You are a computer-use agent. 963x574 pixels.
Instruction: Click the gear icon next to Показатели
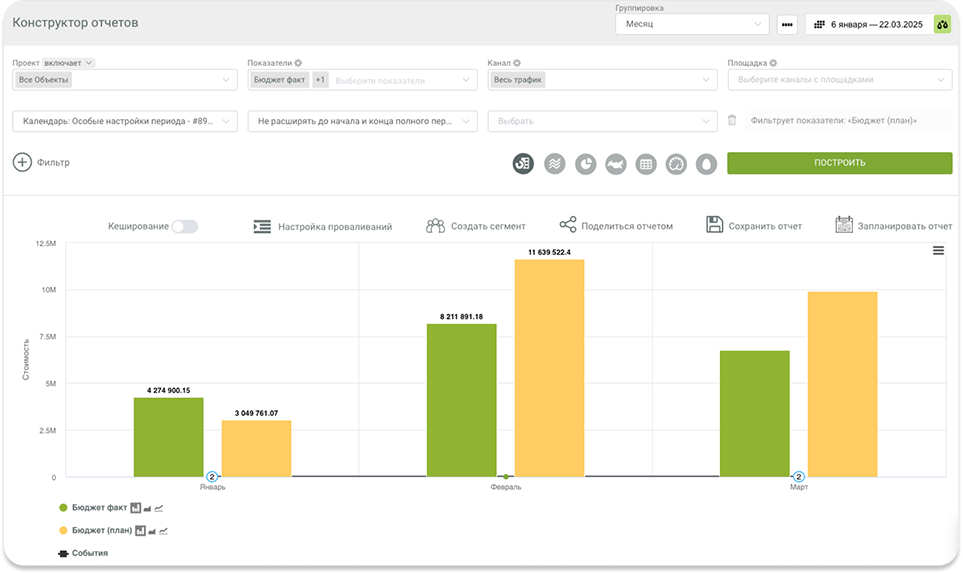coord(298,63)
